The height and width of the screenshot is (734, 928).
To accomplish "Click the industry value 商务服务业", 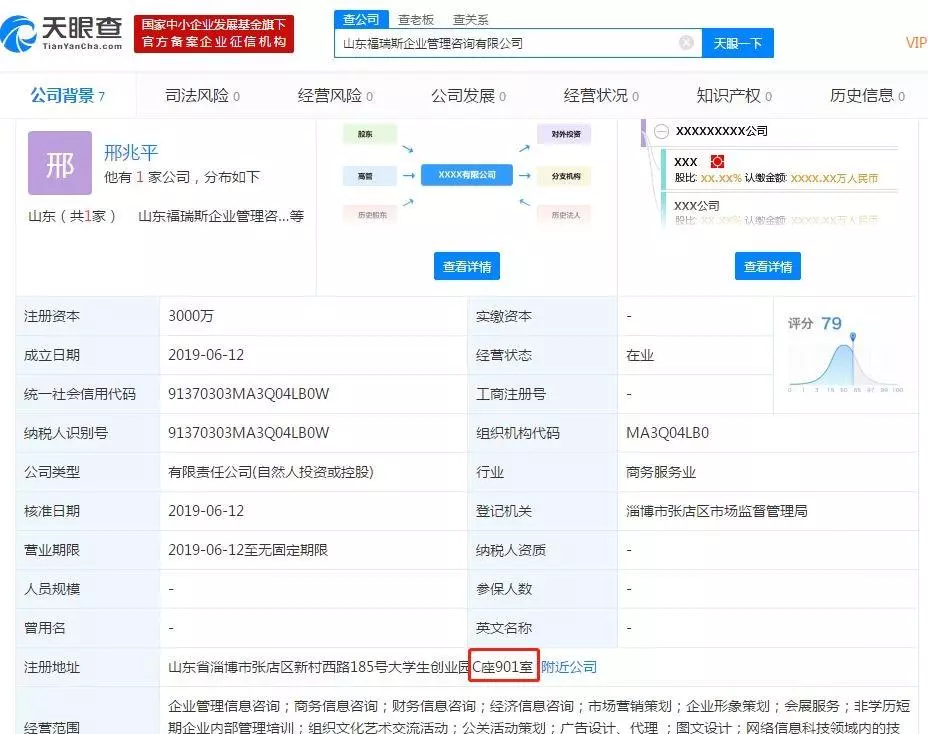I will coord(661,472).
